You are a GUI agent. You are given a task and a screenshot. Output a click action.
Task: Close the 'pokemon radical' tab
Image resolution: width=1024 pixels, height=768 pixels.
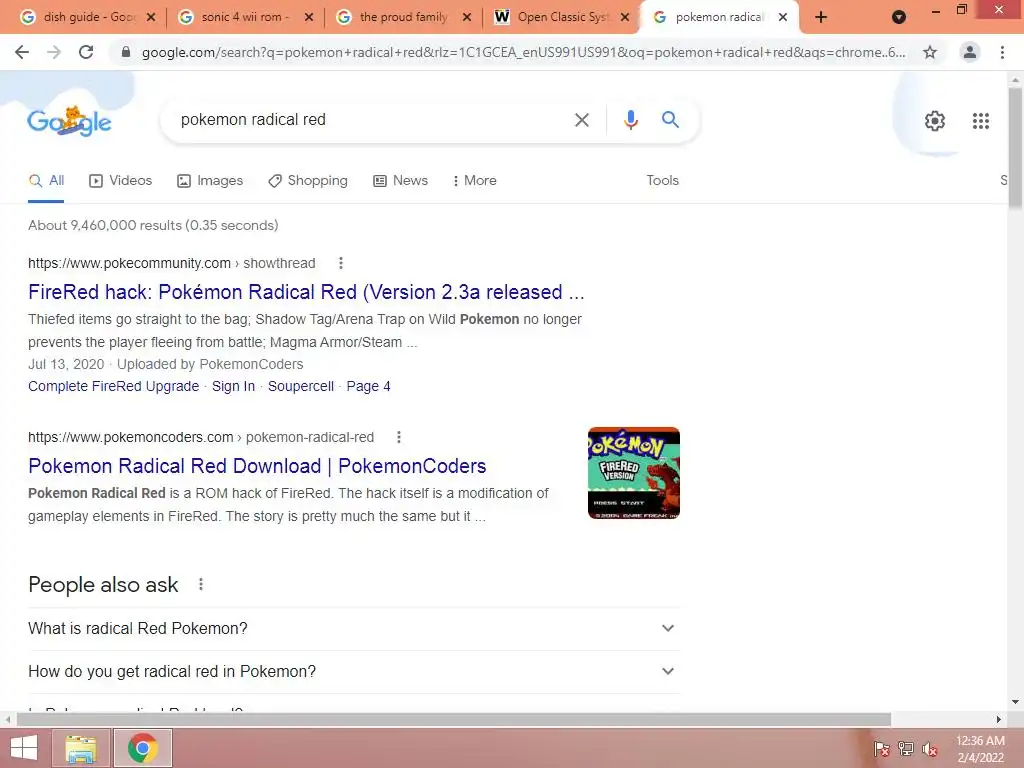tap(783, 17)
